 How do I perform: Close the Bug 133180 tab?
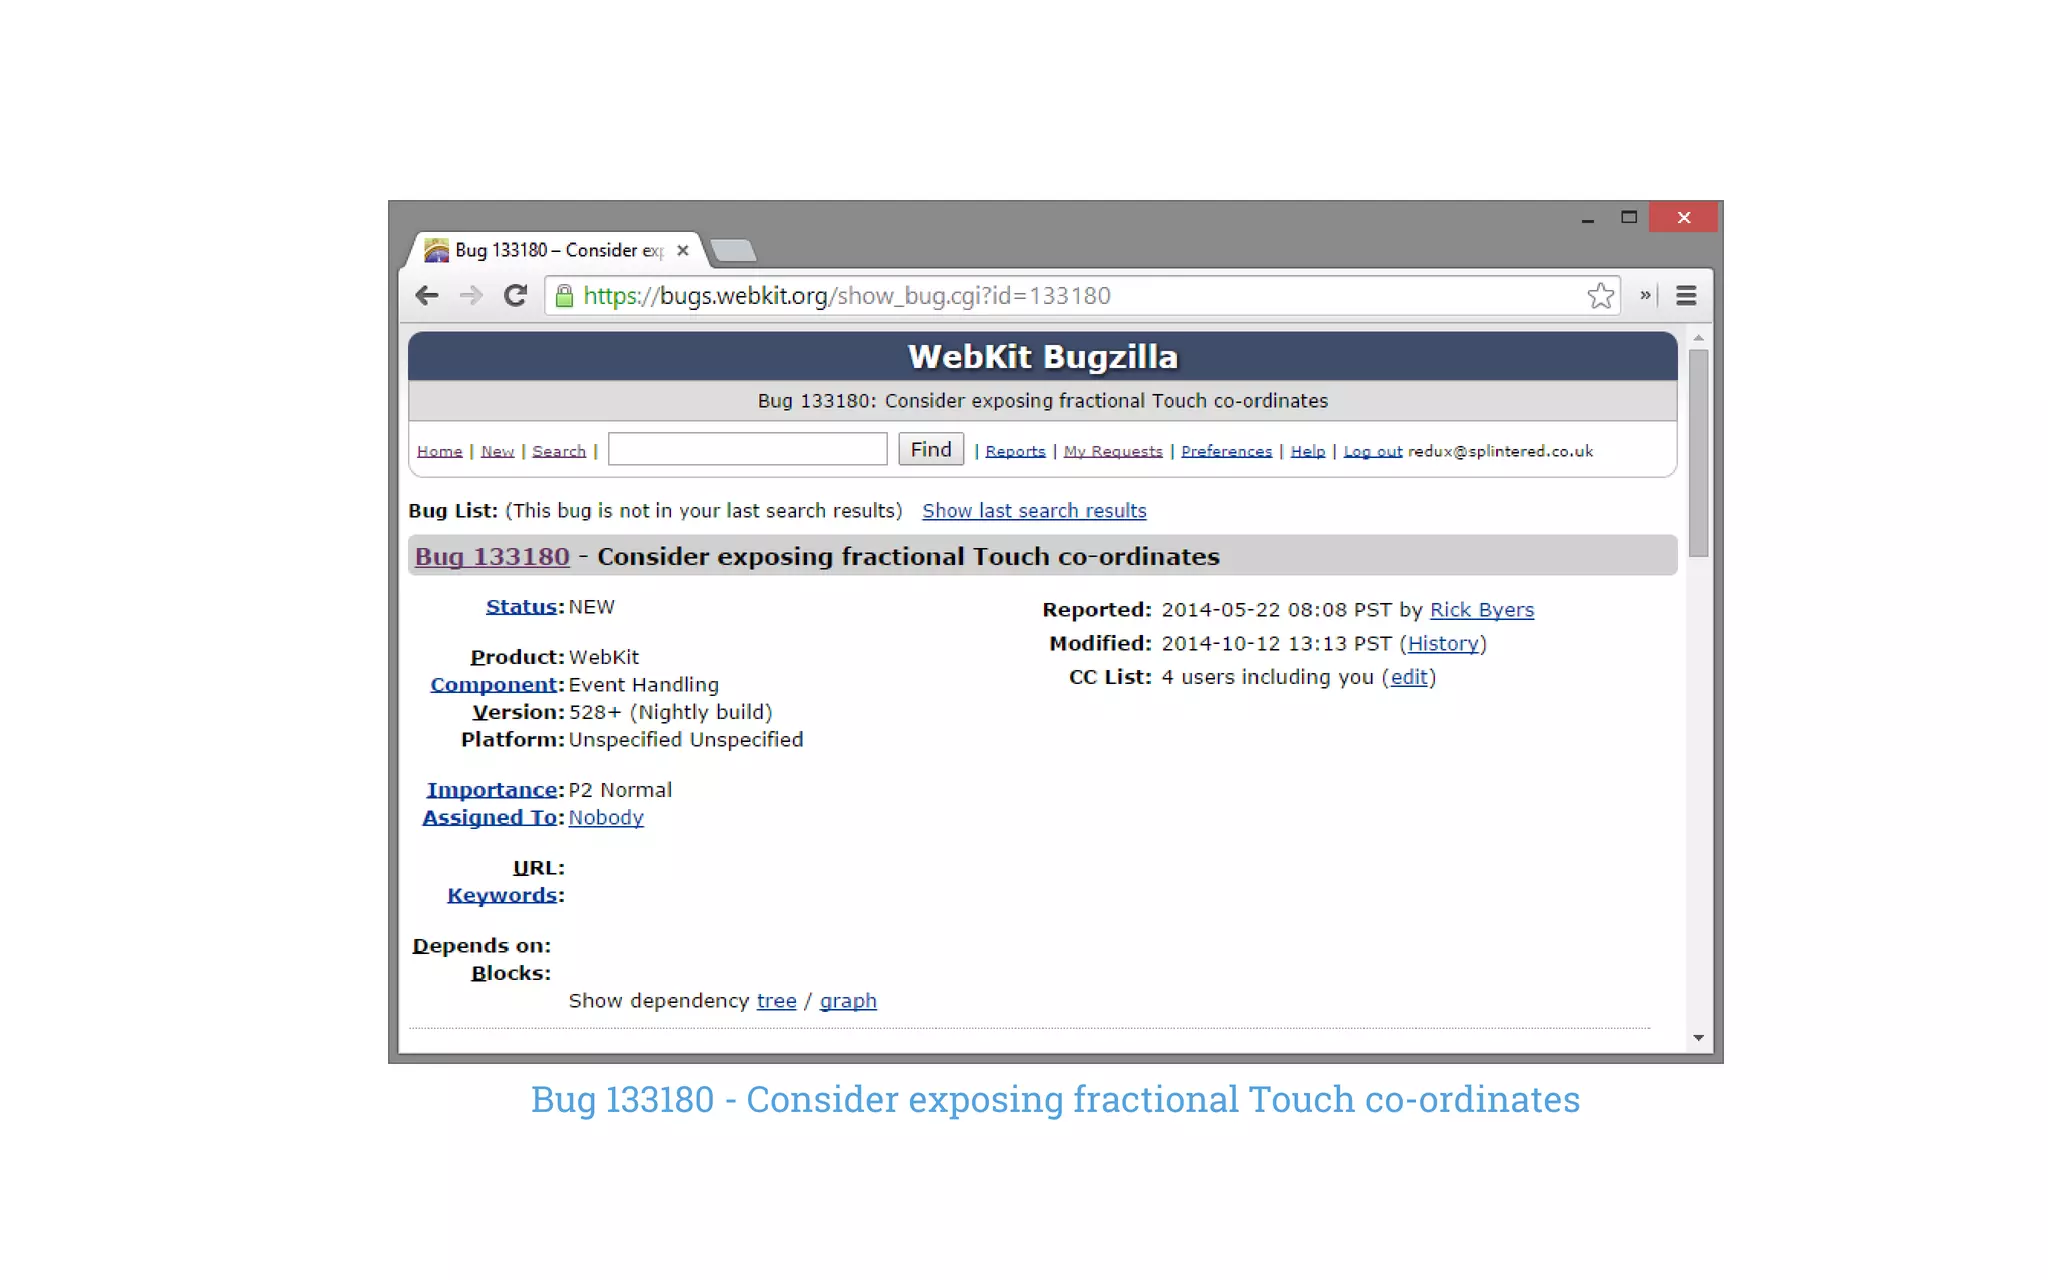click(x=683, y=250)
